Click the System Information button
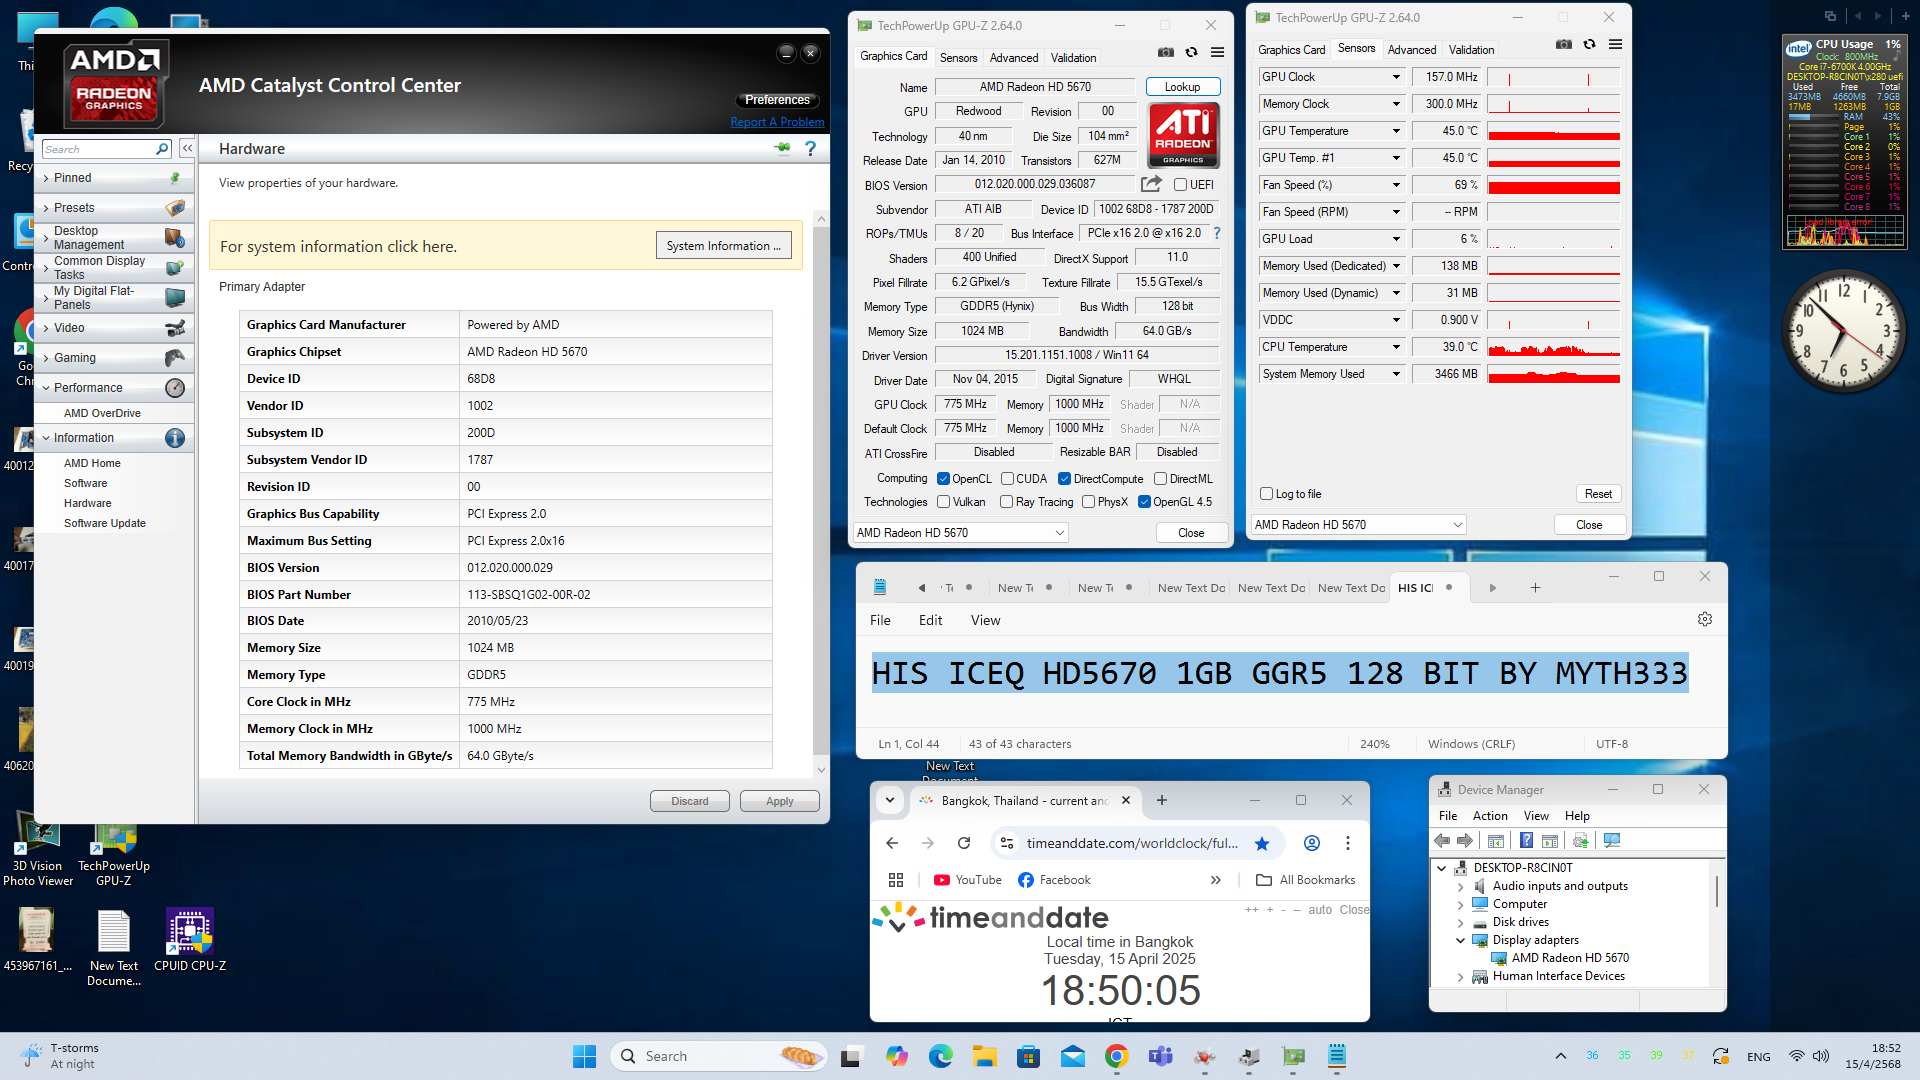Screen dimensions: 1920x1080 point(723,246)
